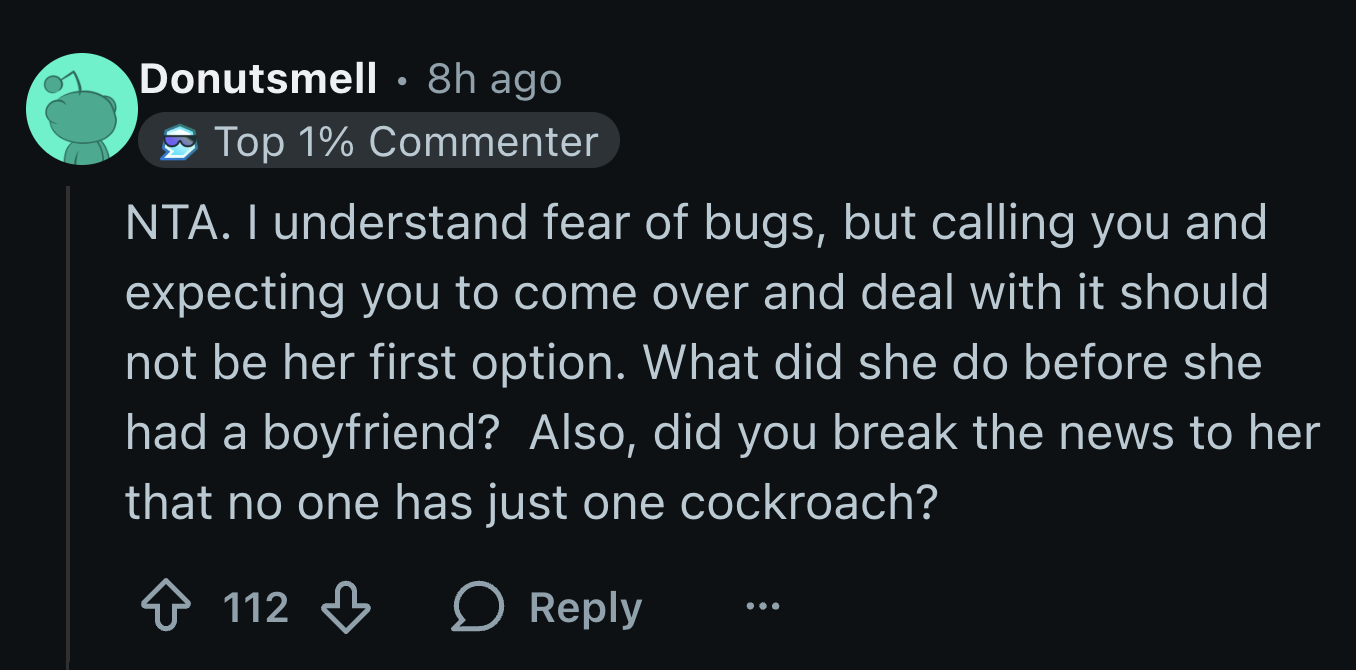Click the 112 vote count
The image size is (1356, 670).
(256, 609)
